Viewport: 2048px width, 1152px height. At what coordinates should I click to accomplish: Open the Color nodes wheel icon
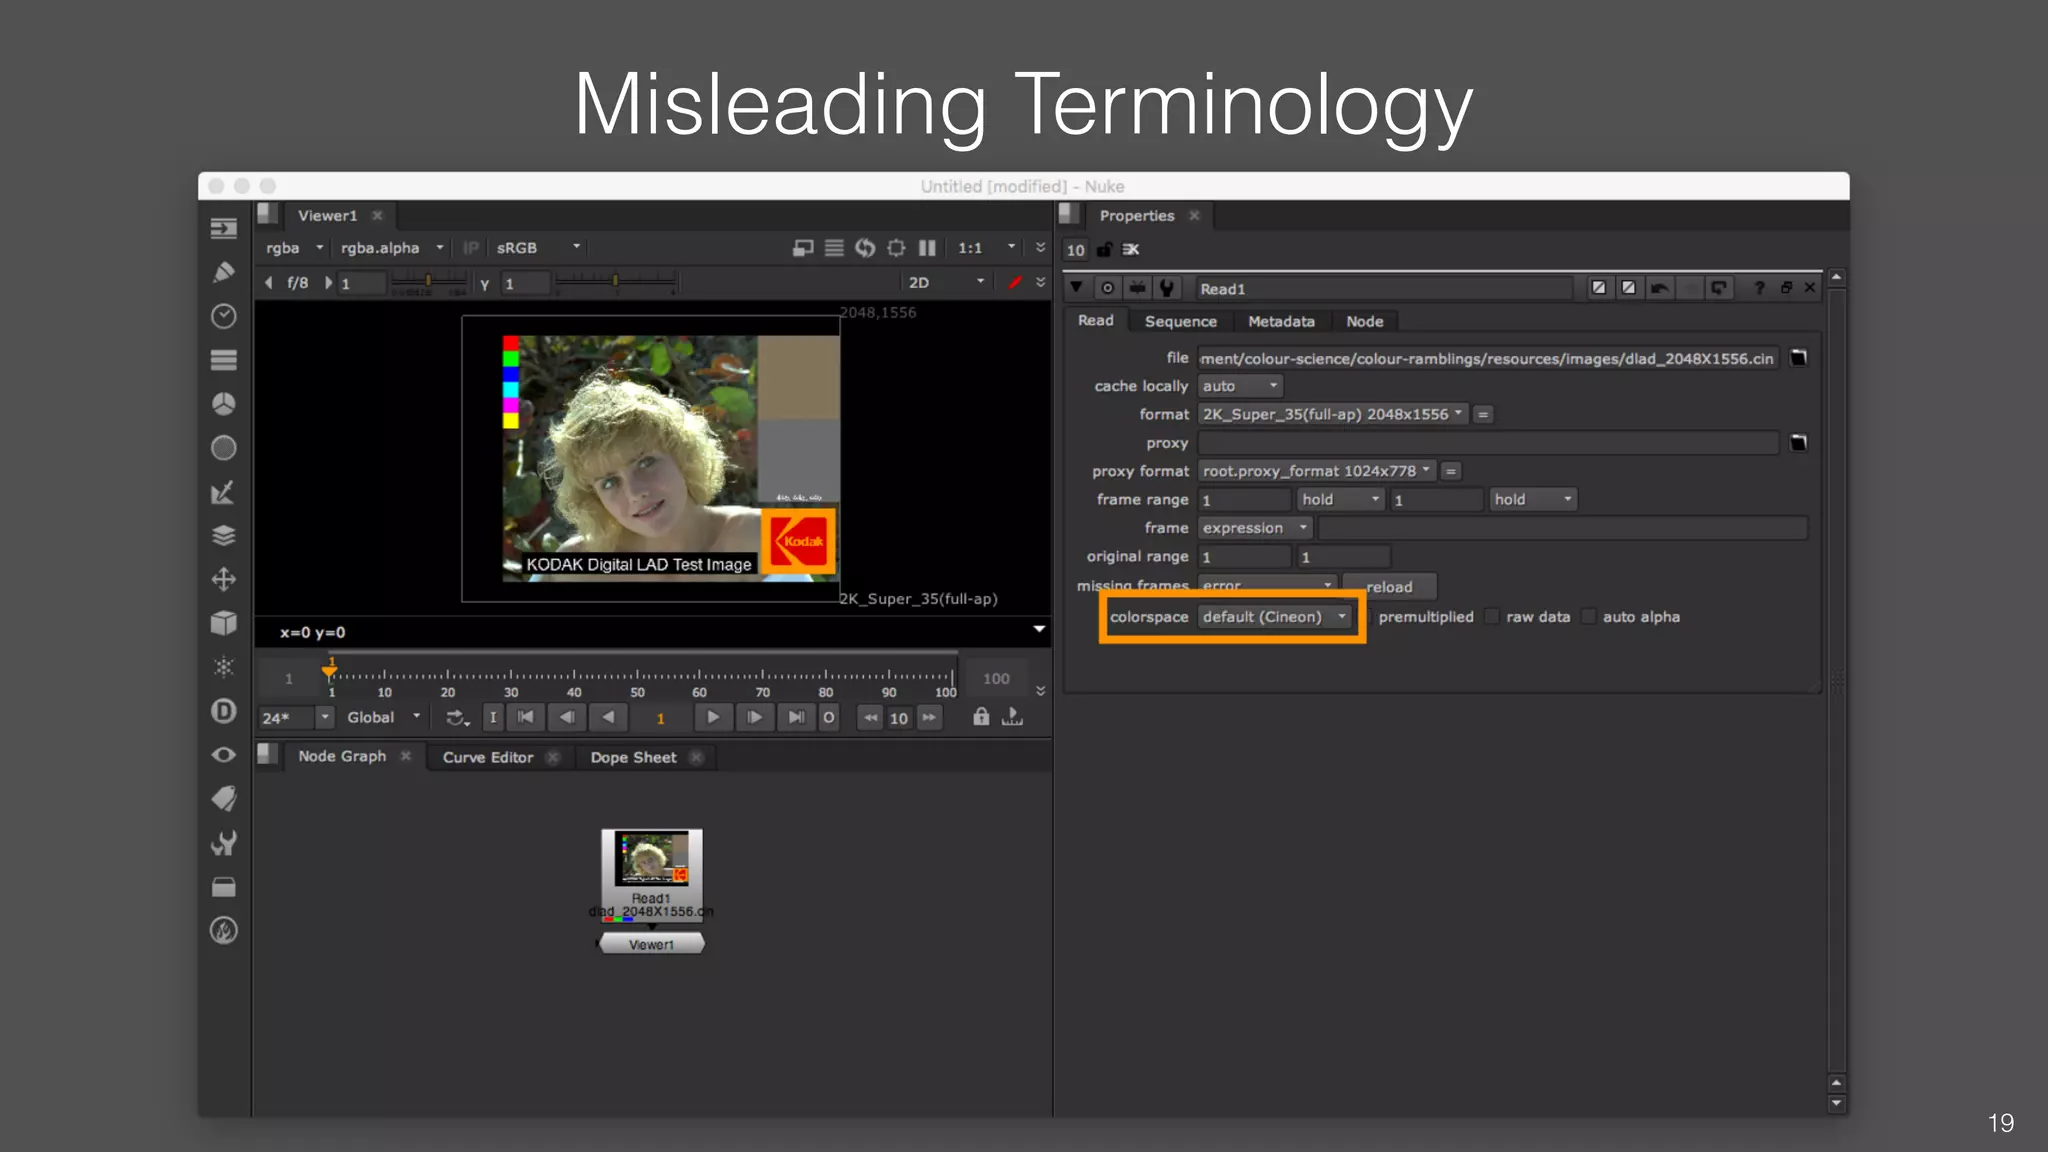tap(224, 404)
